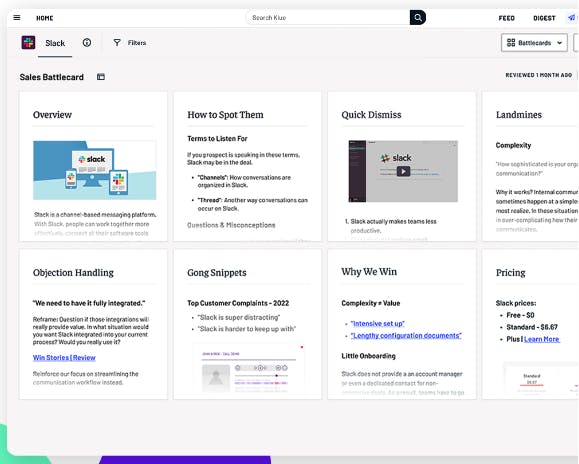The image size is (579, 464).
Task: Open the Battlecards dropdown
Action: [x=534, y=43]
